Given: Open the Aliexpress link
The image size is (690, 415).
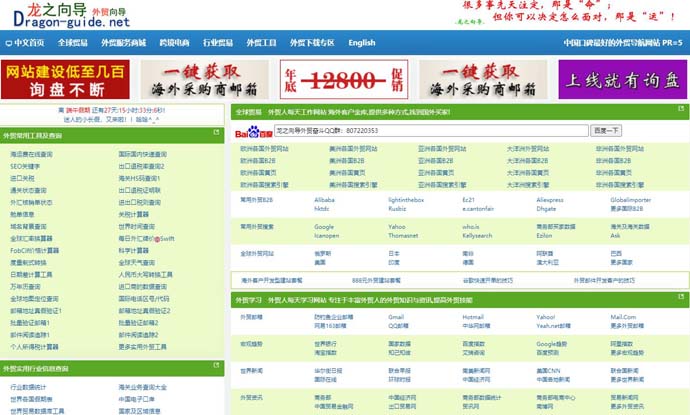Looking at the screenshot, I should (550, 200).
